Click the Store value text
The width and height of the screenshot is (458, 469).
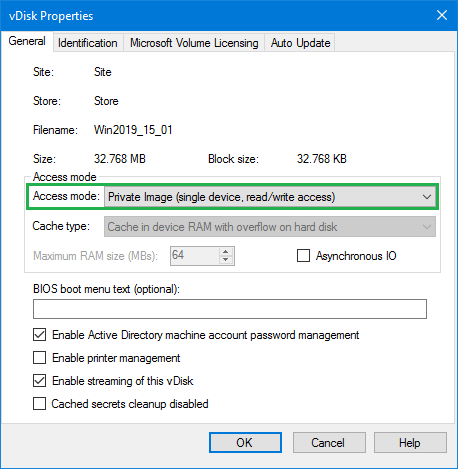(106, 101)
